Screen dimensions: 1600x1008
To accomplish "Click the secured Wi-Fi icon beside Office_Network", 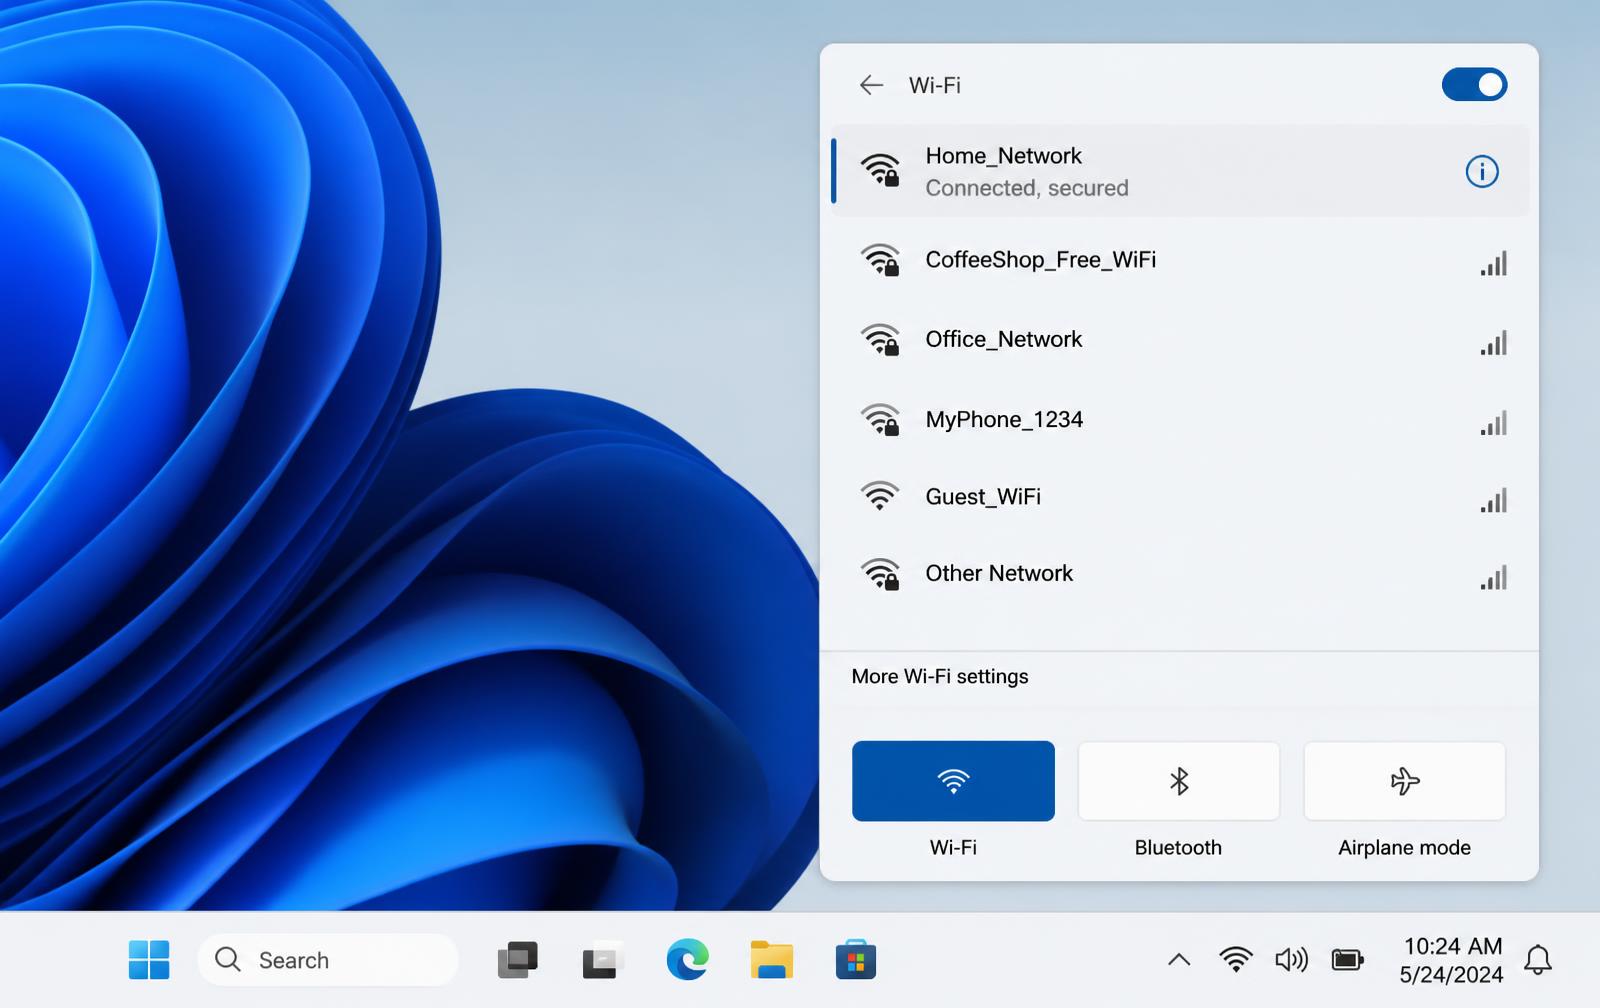I will point(880,340).
